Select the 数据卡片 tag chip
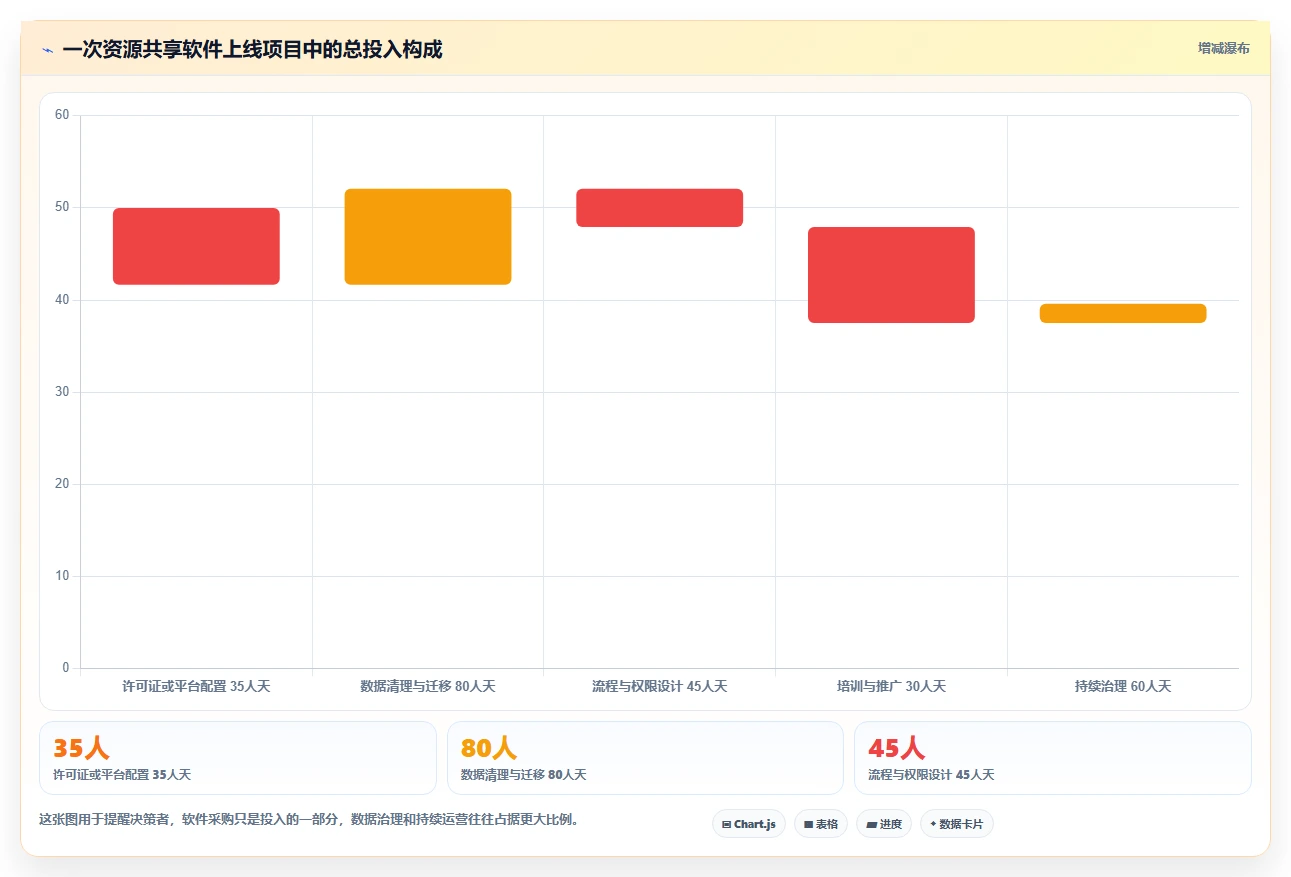 tap(957, 824)
